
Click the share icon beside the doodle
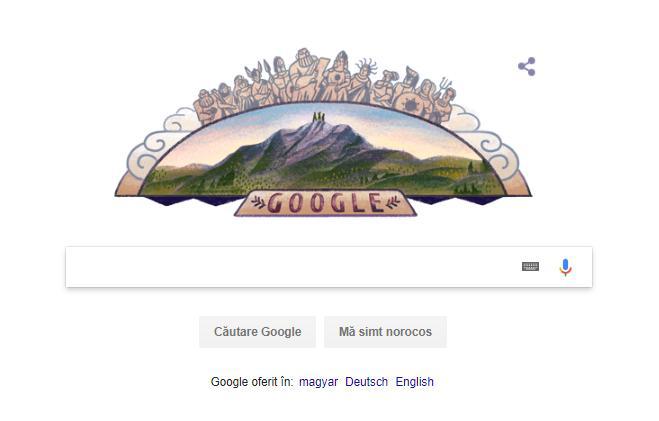(x=527, y=66)
